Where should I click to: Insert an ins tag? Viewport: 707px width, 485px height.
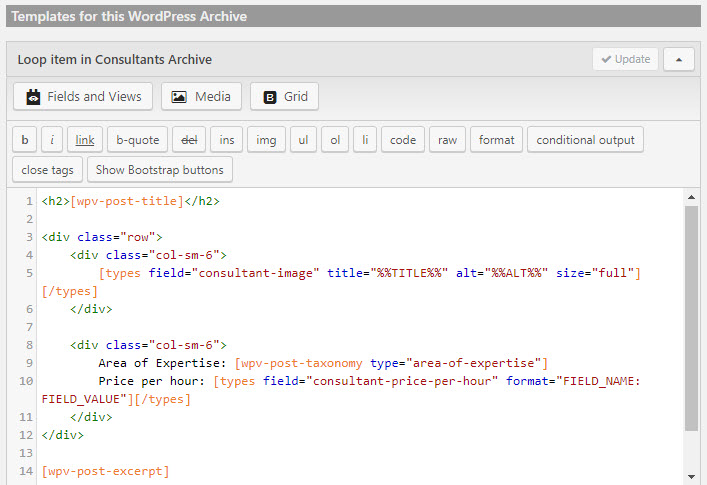[227, 140]
